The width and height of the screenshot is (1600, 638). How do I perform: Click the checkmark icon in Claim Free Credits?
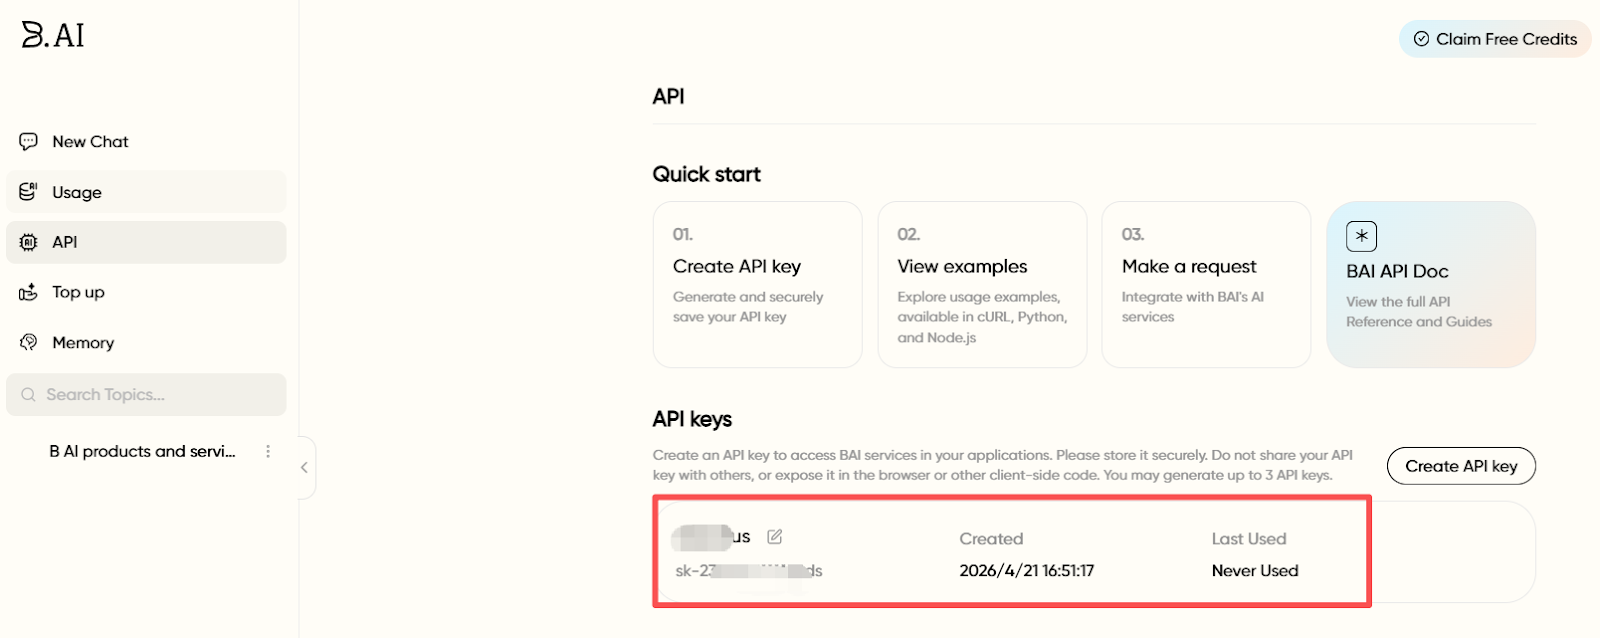[1421, 39]
